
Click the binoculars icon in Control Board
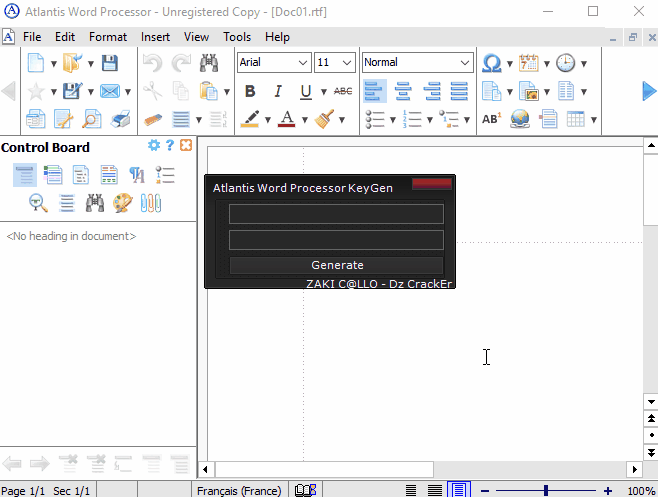[95, 203]
